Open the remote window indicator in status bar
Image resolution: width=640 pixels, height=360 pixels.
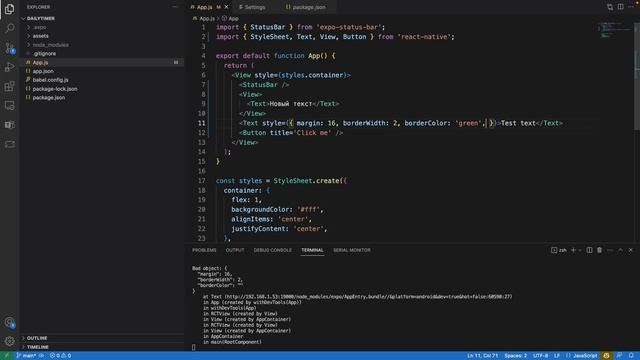(7, 356)
